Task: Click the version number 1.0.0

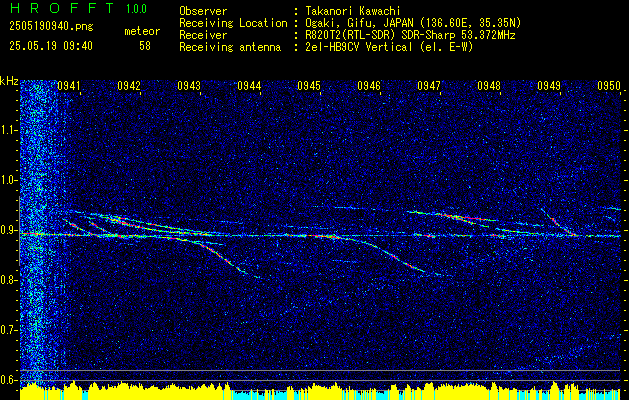Action: click(136, 9)
